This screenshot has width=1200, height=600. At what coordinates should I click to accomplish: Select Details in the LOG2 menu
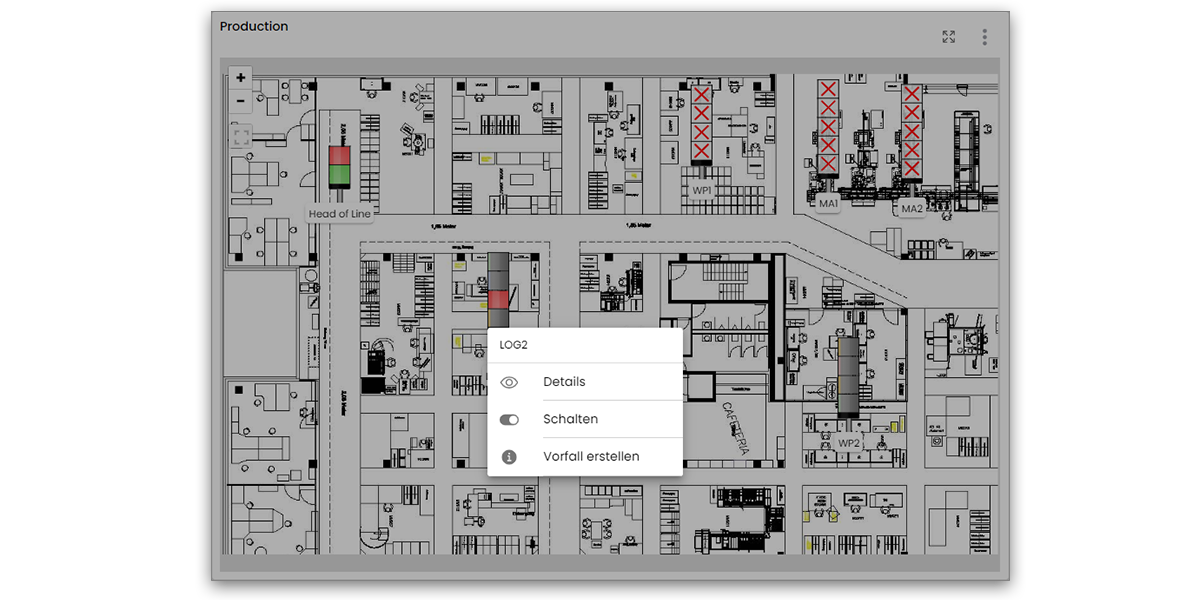[564, 382]
